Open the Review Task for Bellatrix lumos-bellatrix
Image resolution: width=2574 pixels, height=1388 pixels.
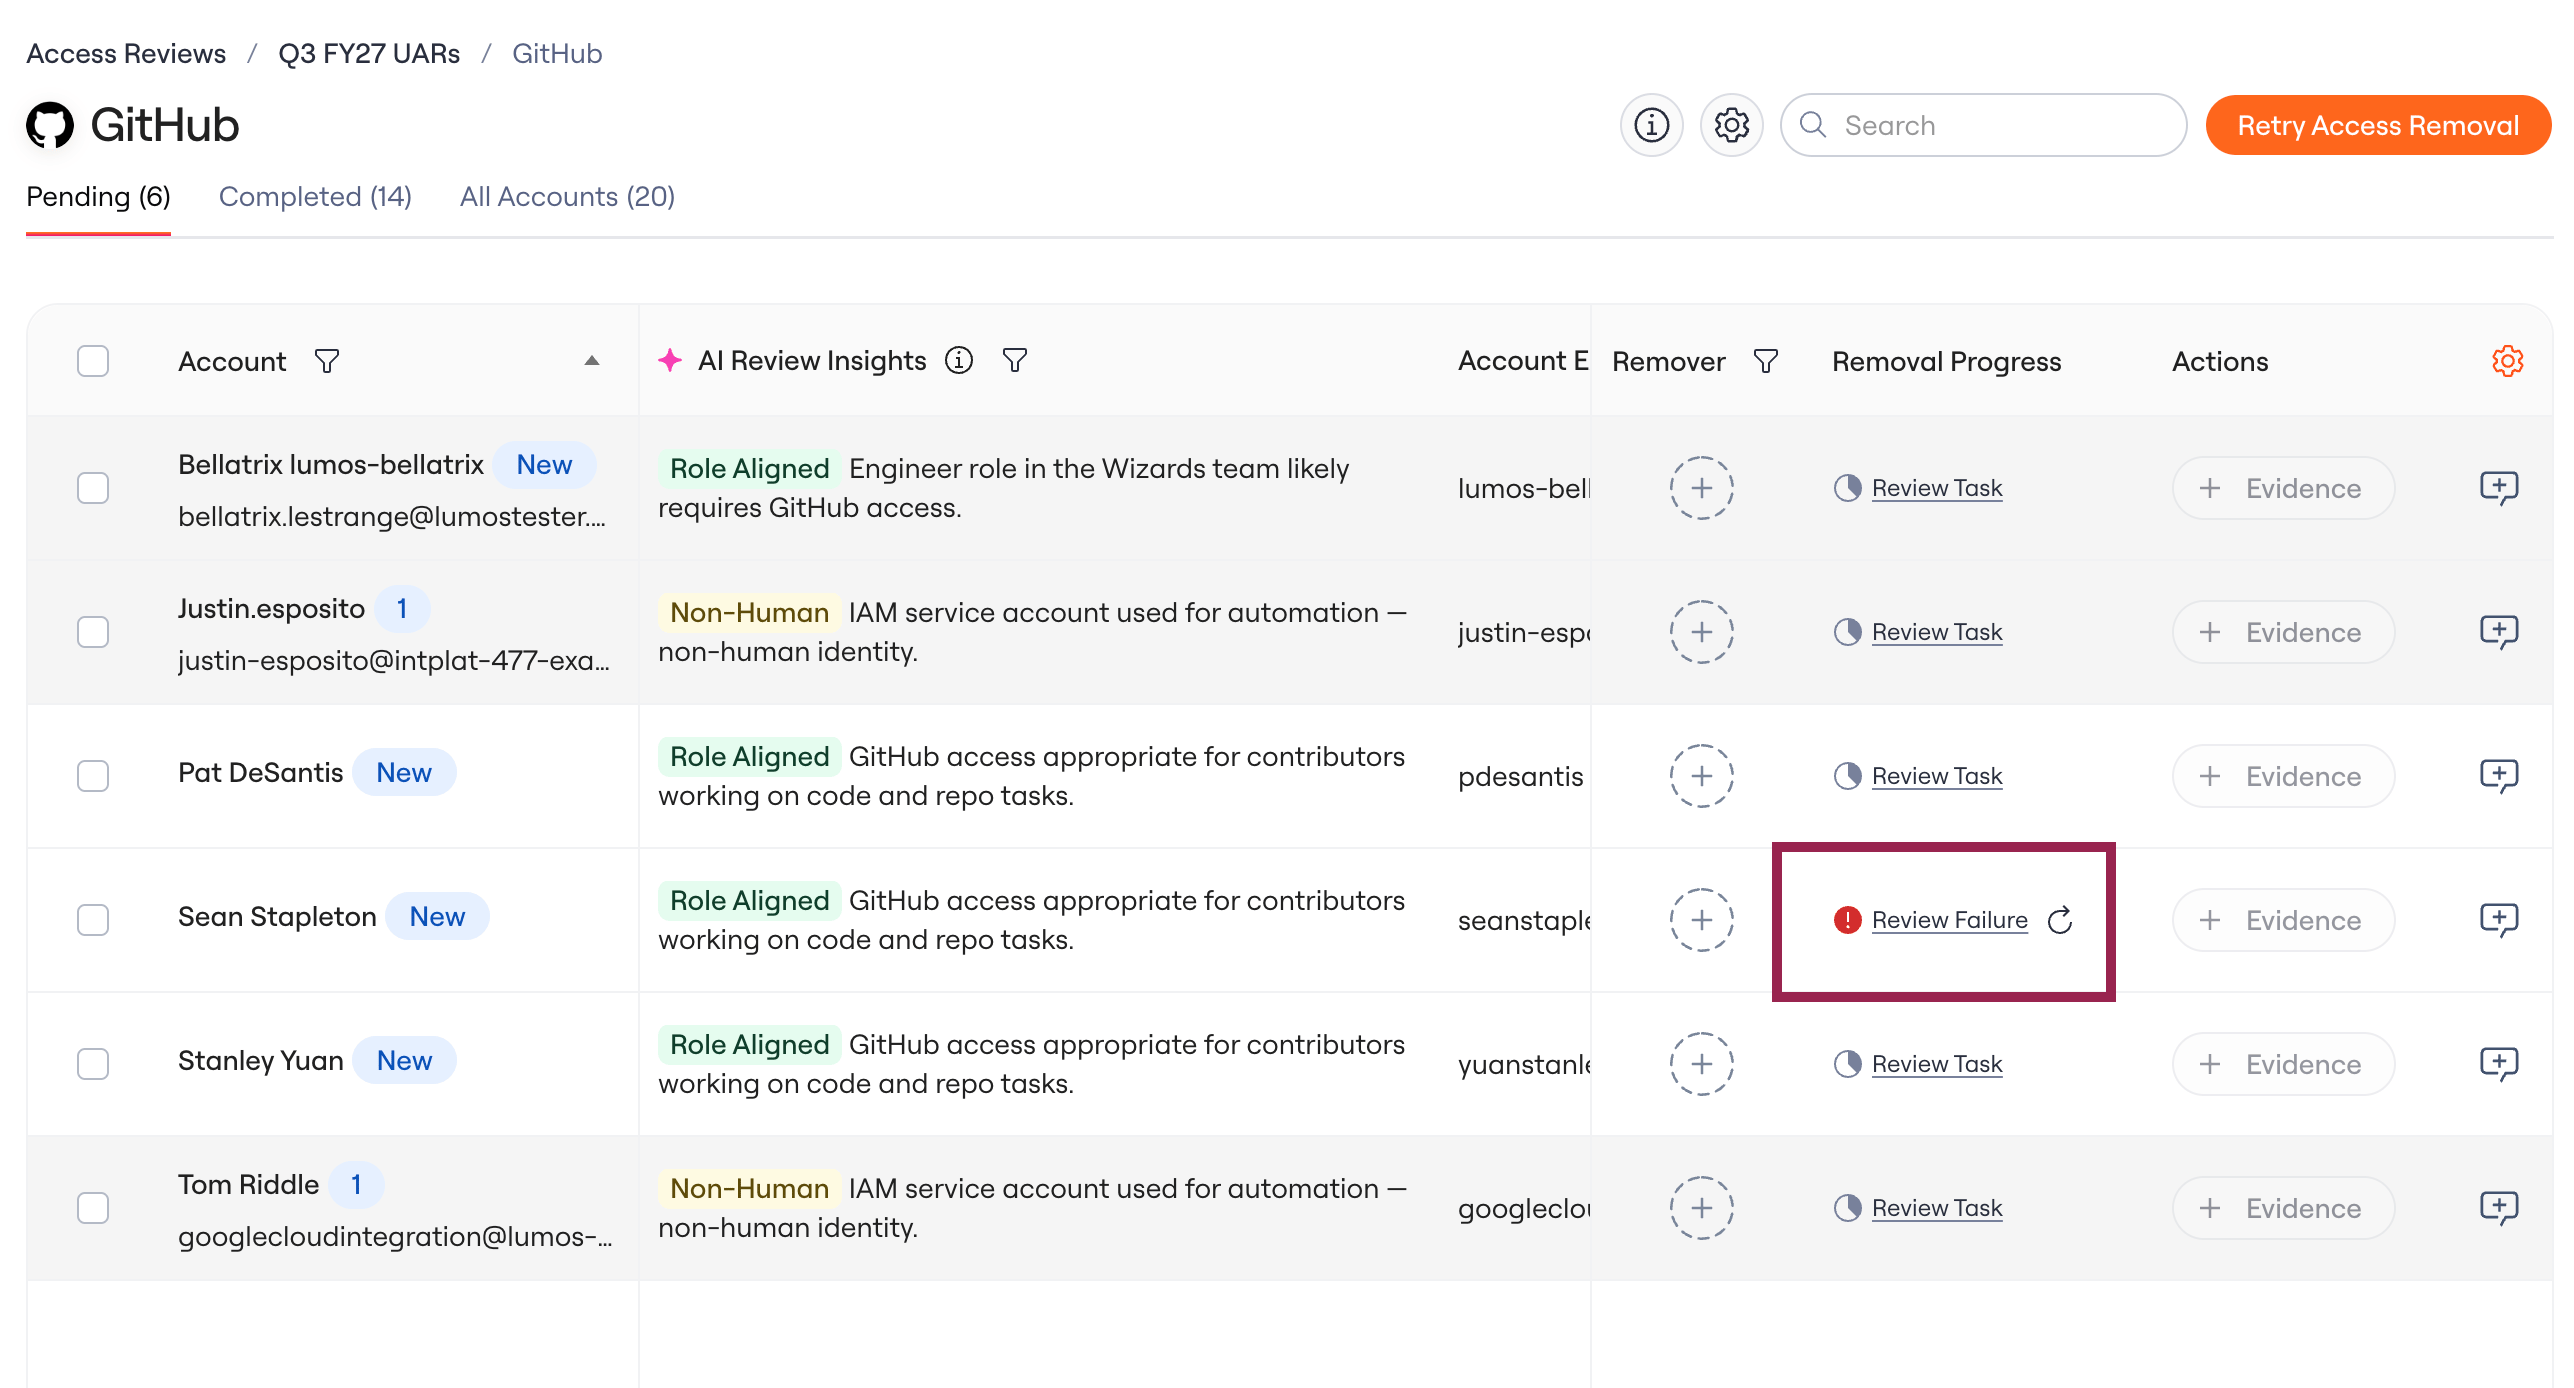click(1936, 488)
